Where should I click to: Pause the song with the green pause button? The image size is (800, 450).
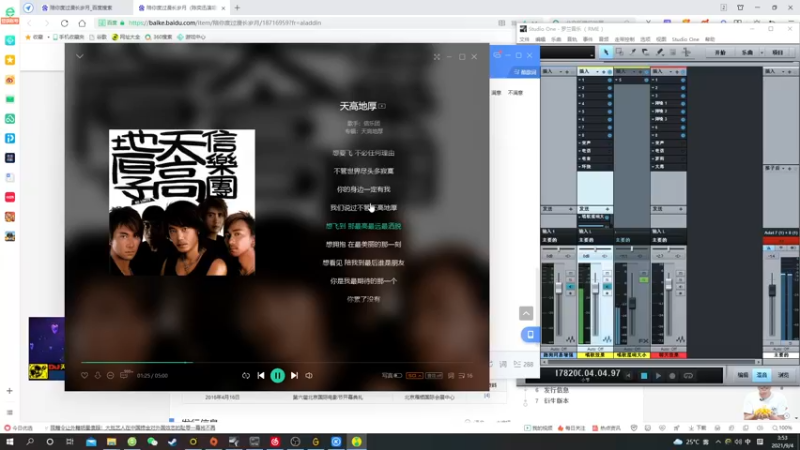pos(278,376)
